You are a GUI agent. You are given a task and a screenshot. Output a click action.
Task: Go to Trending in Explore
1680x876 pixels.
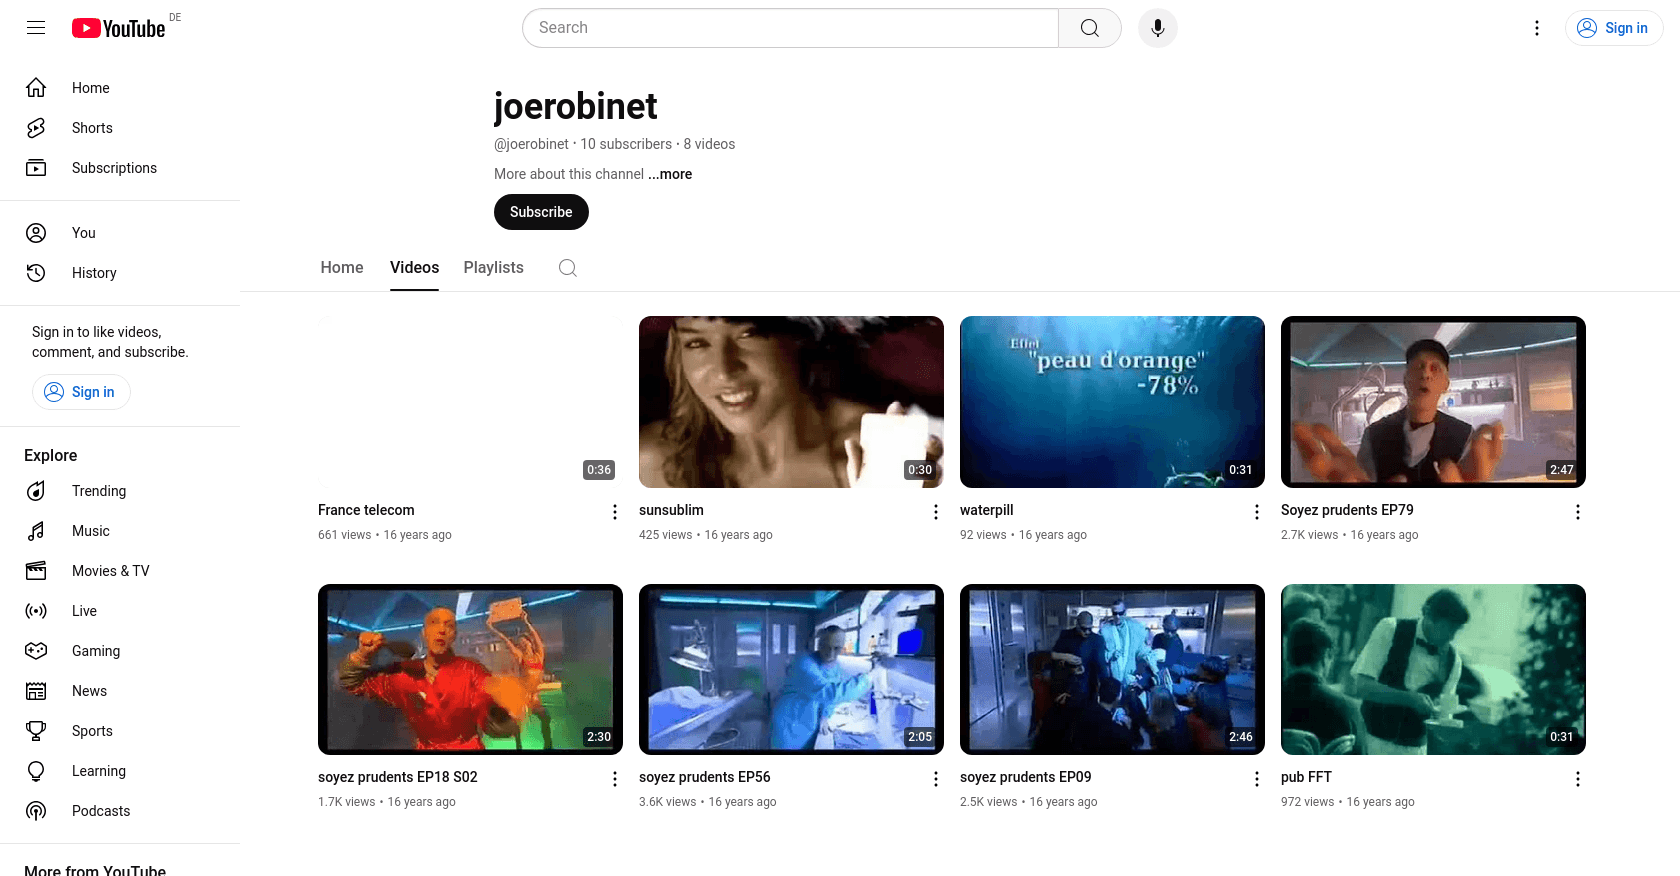pyautogui.click(x=98, y=491)
